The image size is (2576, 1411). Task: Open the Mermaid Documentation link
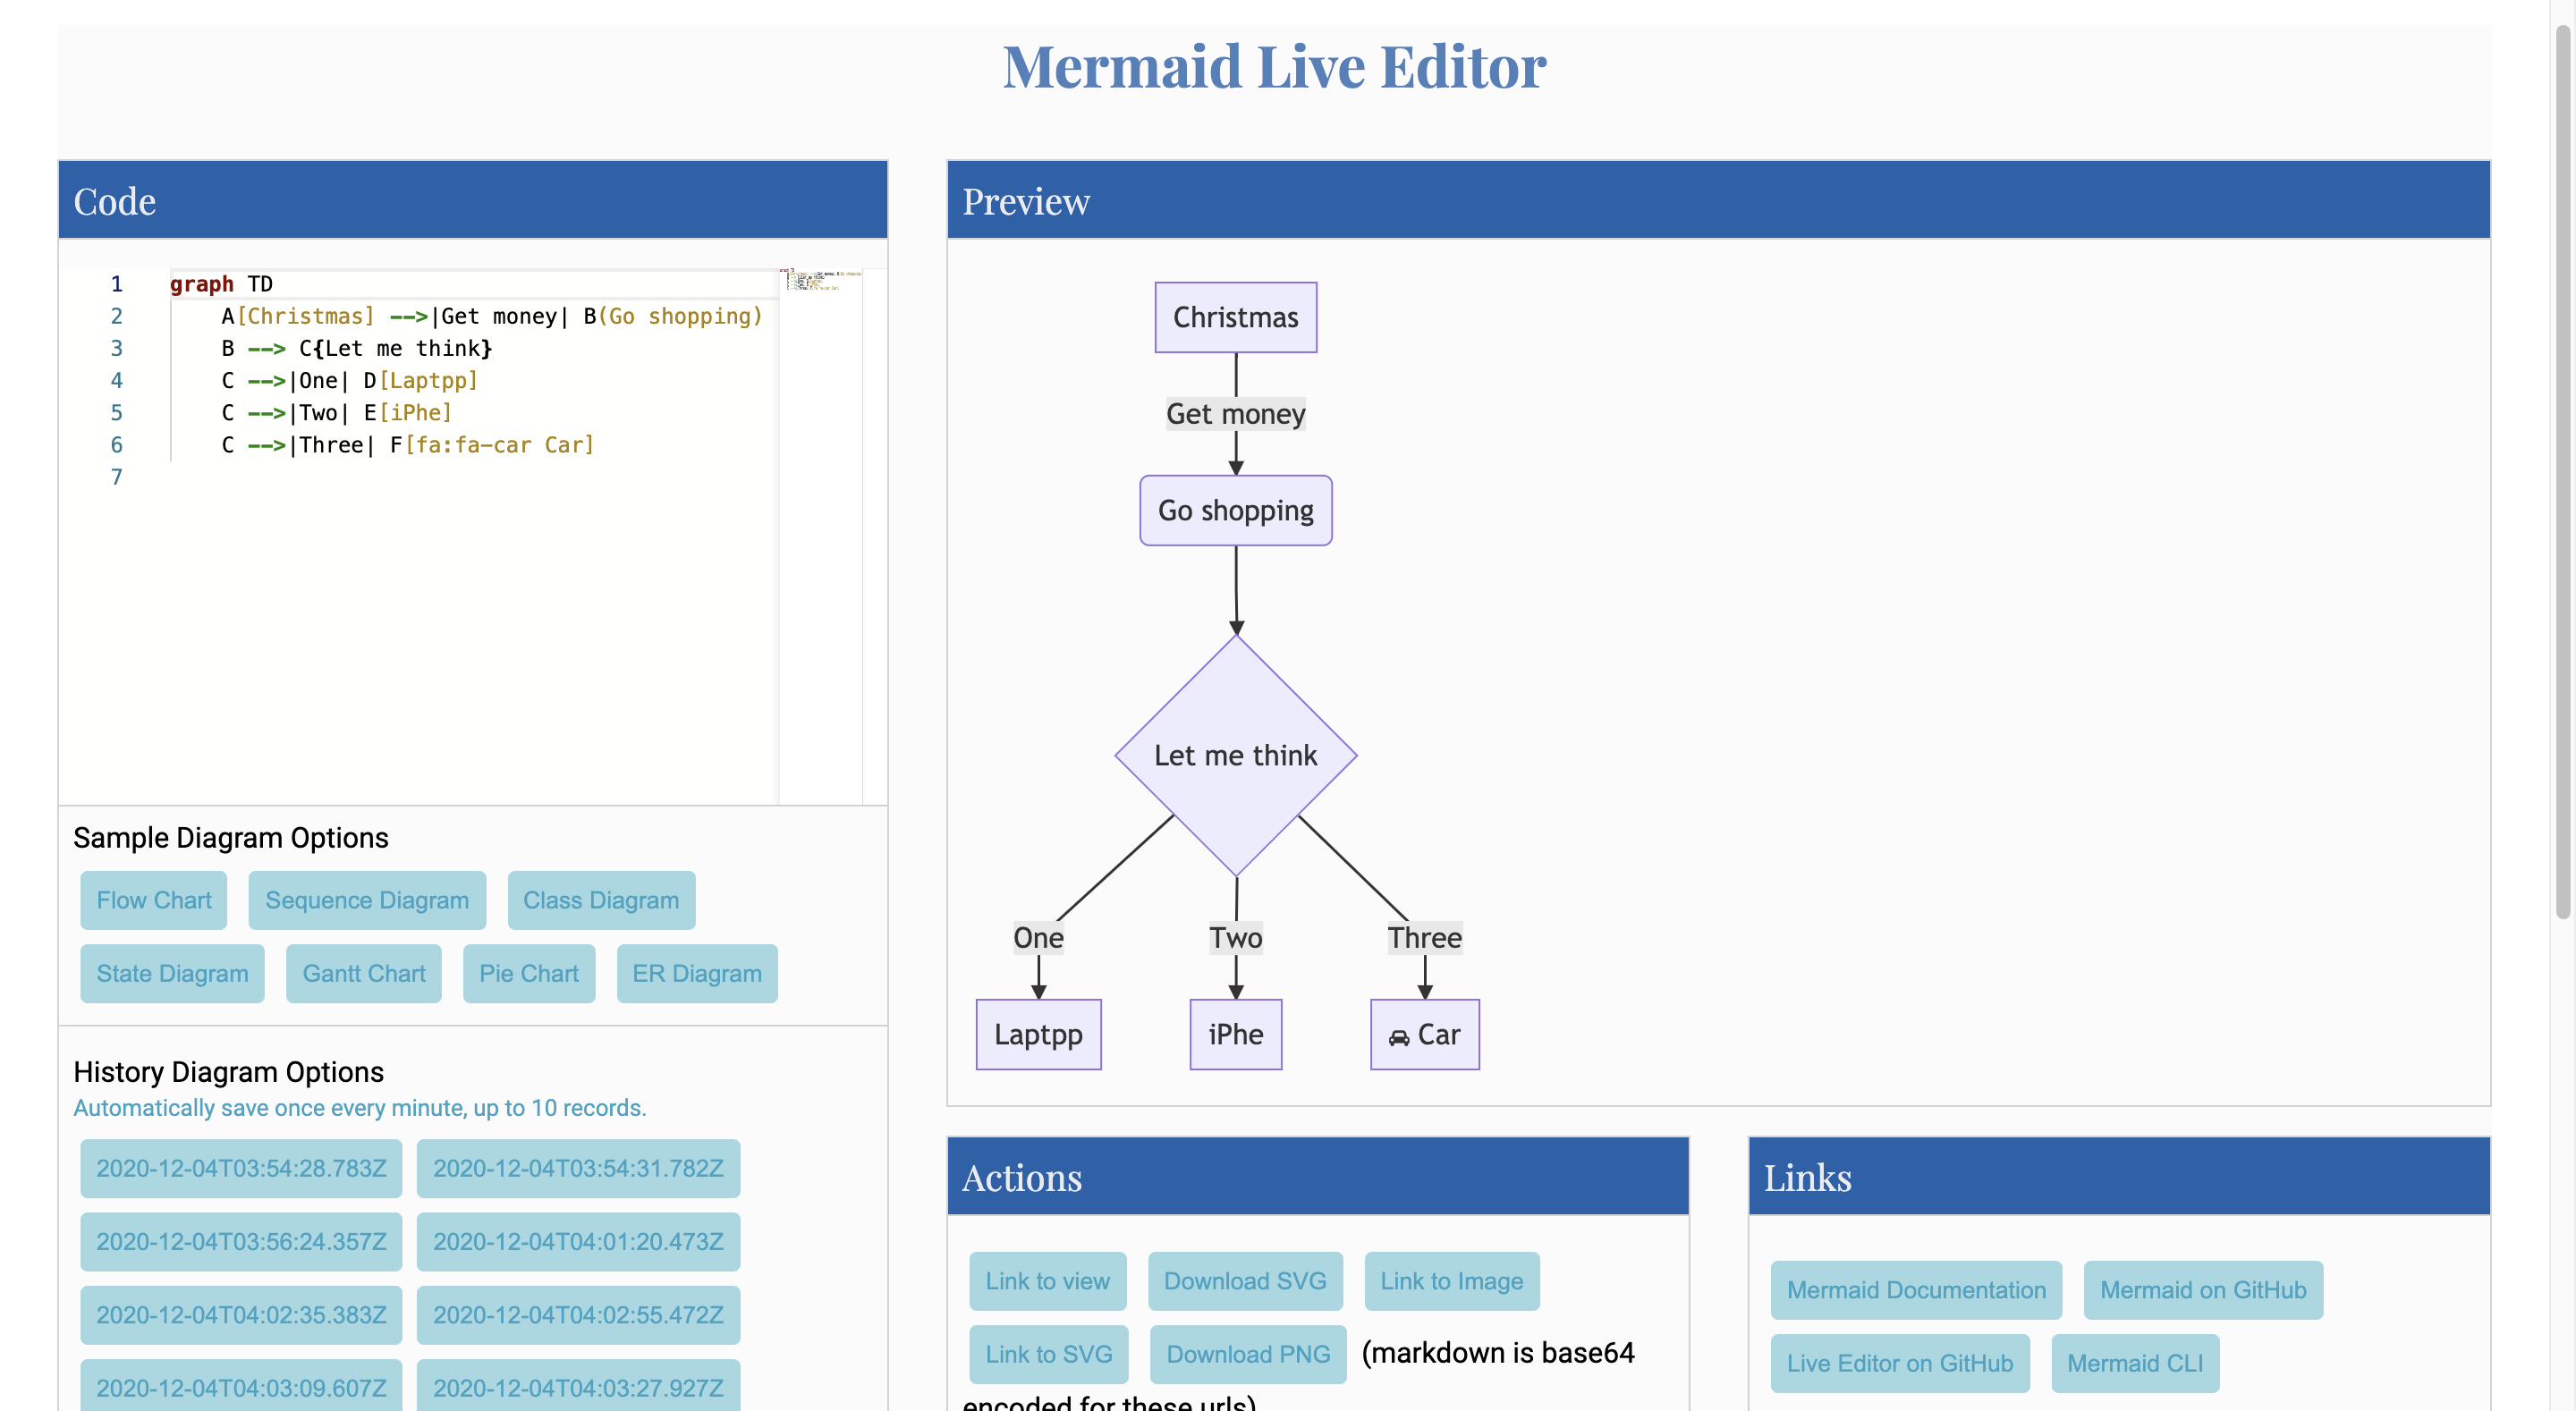[x=1916, y=1290]
